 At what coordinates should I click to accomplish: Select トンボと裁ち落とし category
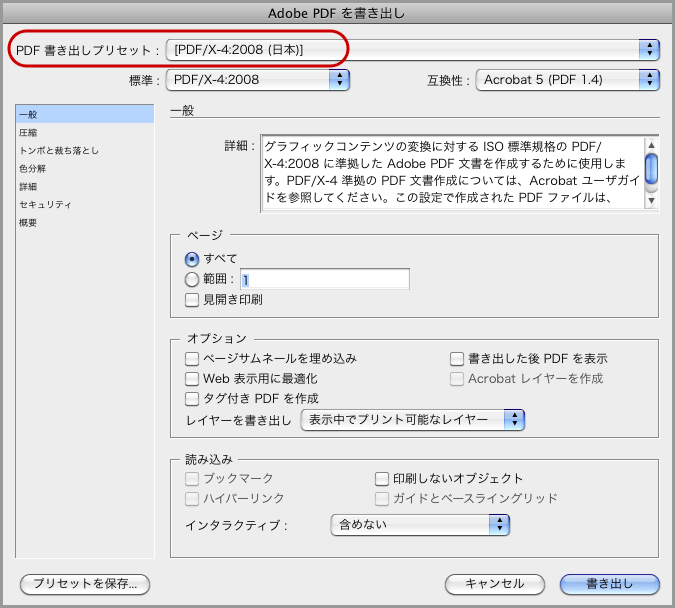coord(85,150)
